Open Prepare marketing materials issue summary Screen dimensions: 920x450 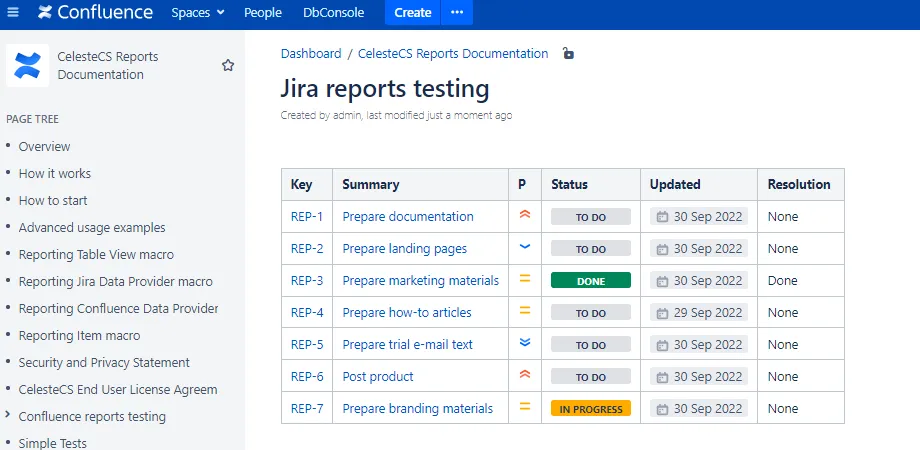(421, 280)
